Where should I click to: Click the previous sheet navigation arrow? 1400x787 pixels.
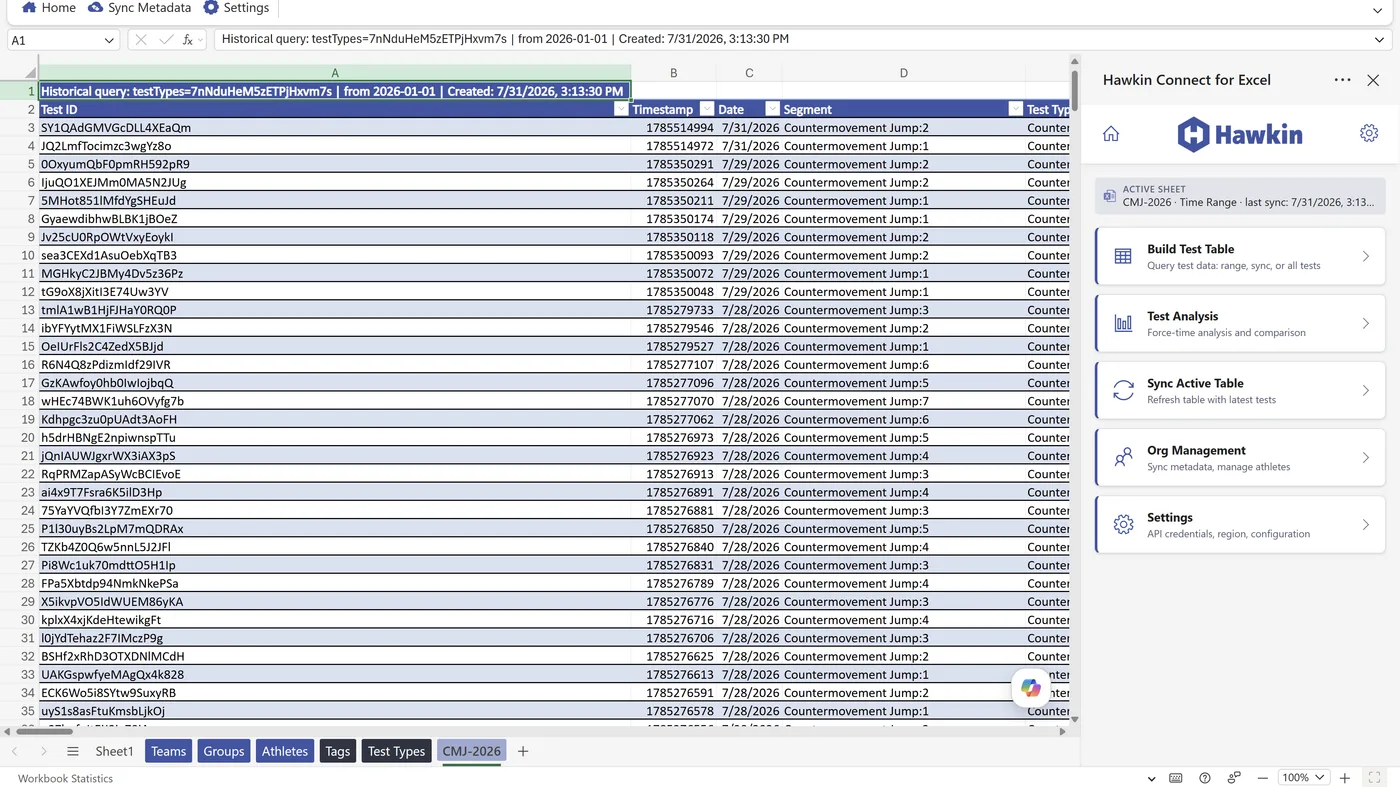15,751
